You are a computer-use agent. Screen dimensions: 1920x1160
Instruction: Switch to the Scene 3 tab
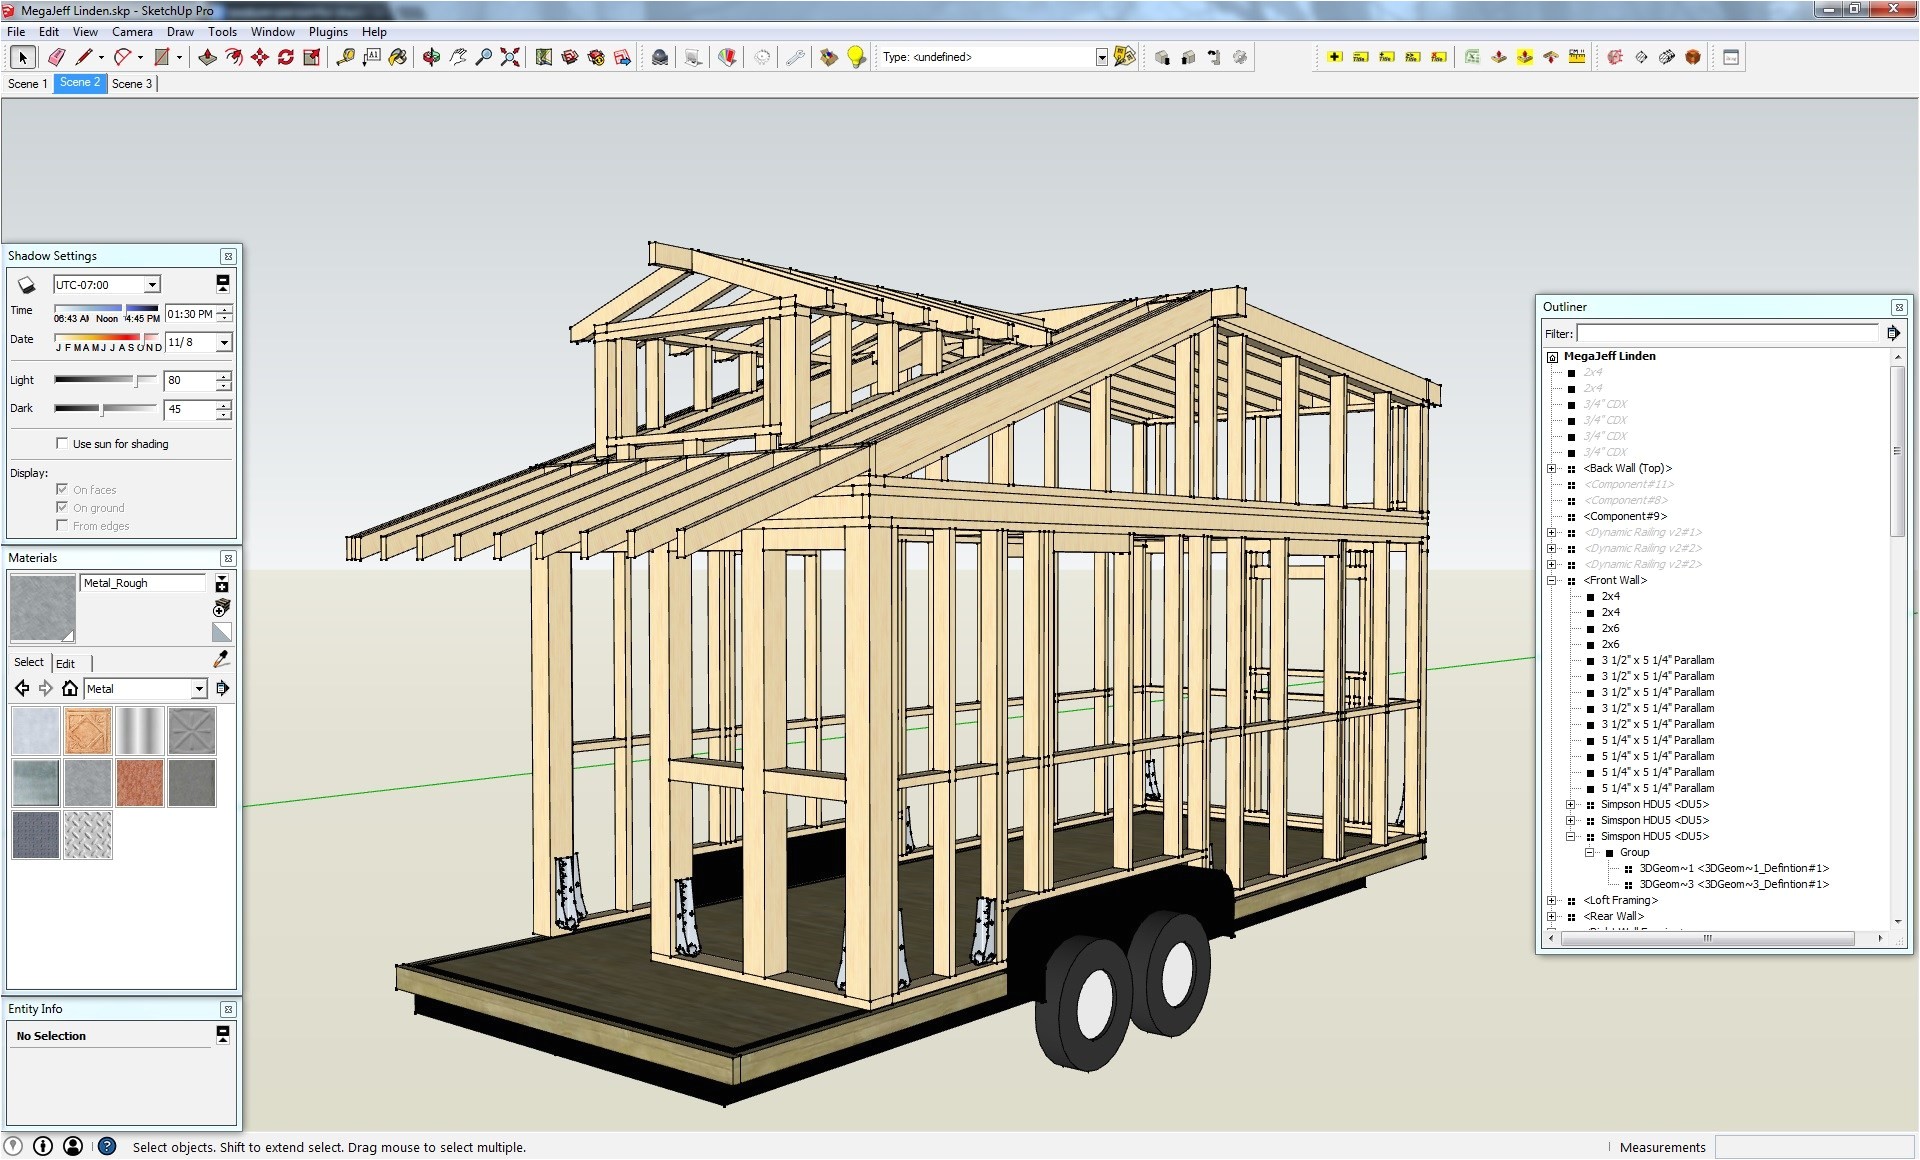pyautogui.click(x=132, y=84)
